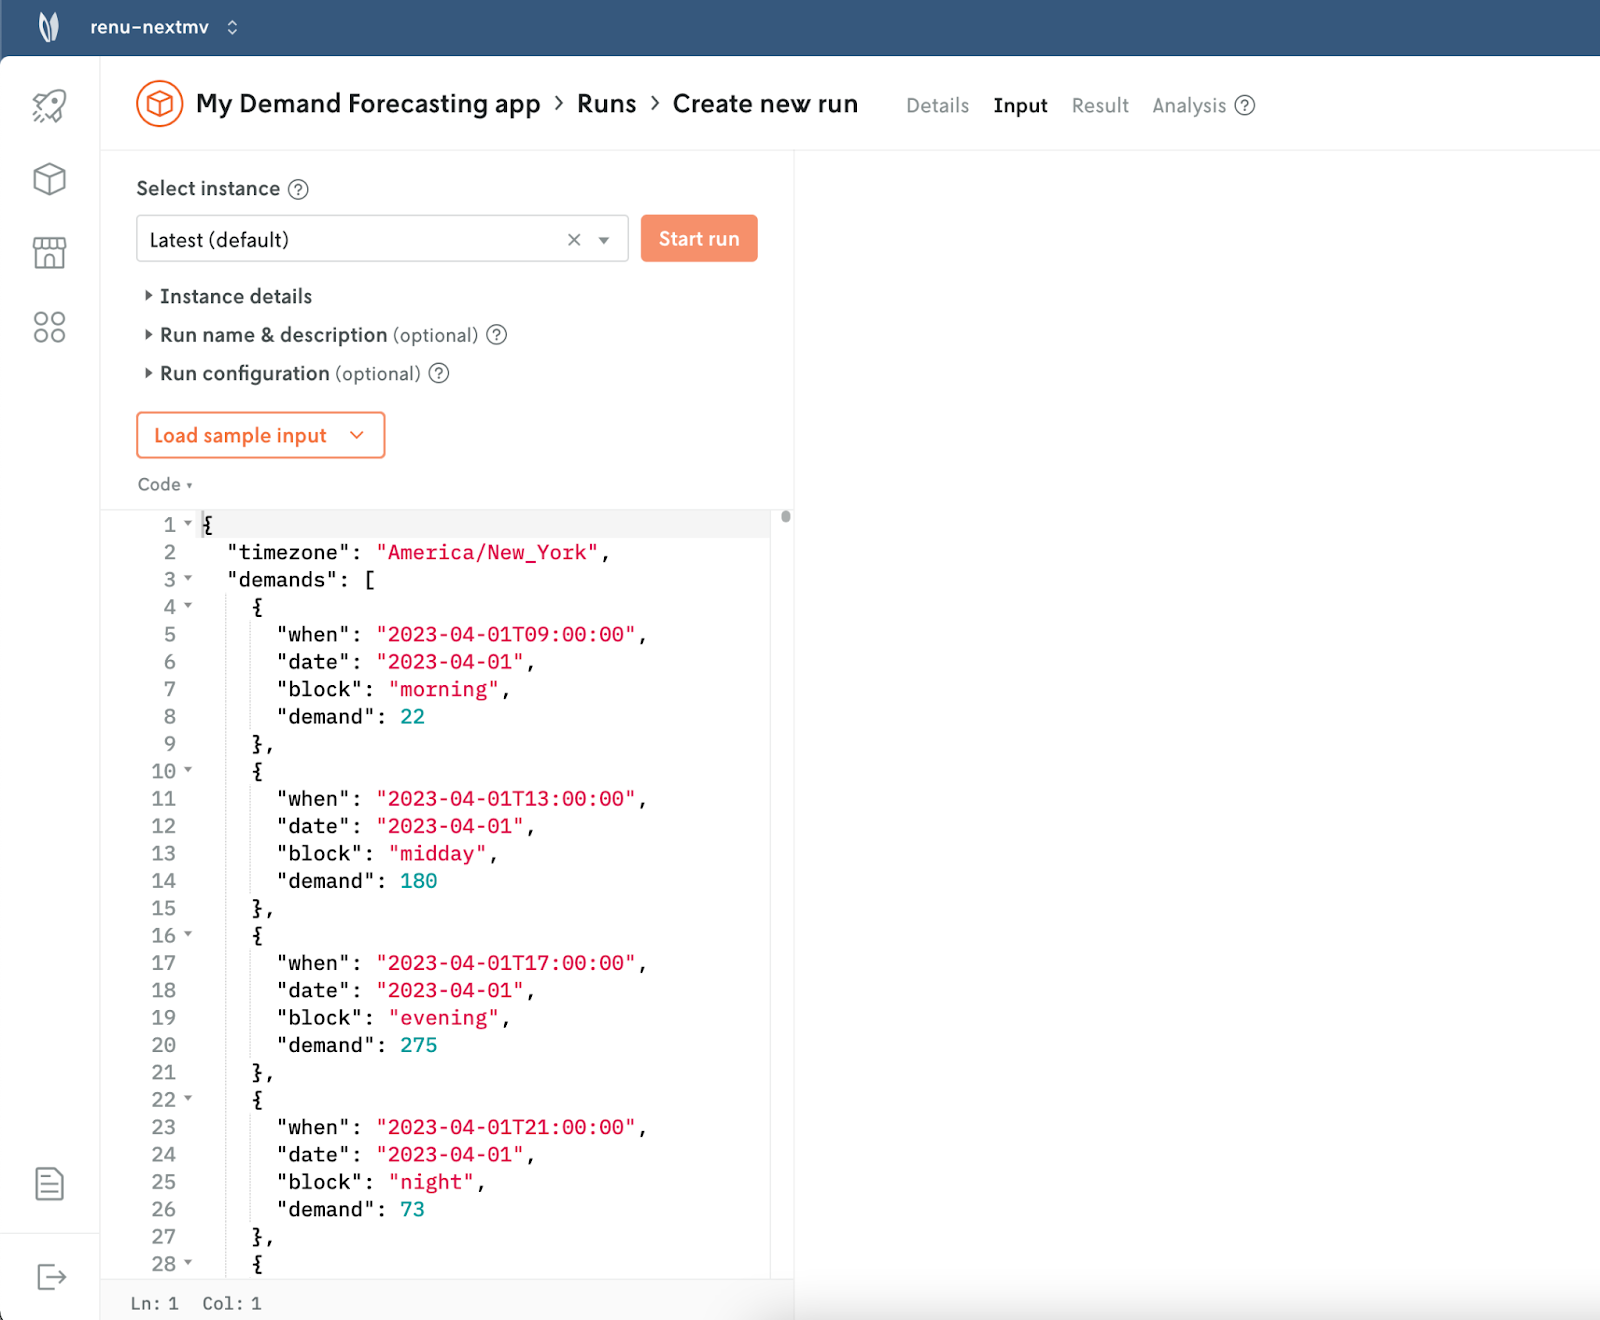
Task: Open the documentation page sidebar icon
Action: coord(49,1184)
